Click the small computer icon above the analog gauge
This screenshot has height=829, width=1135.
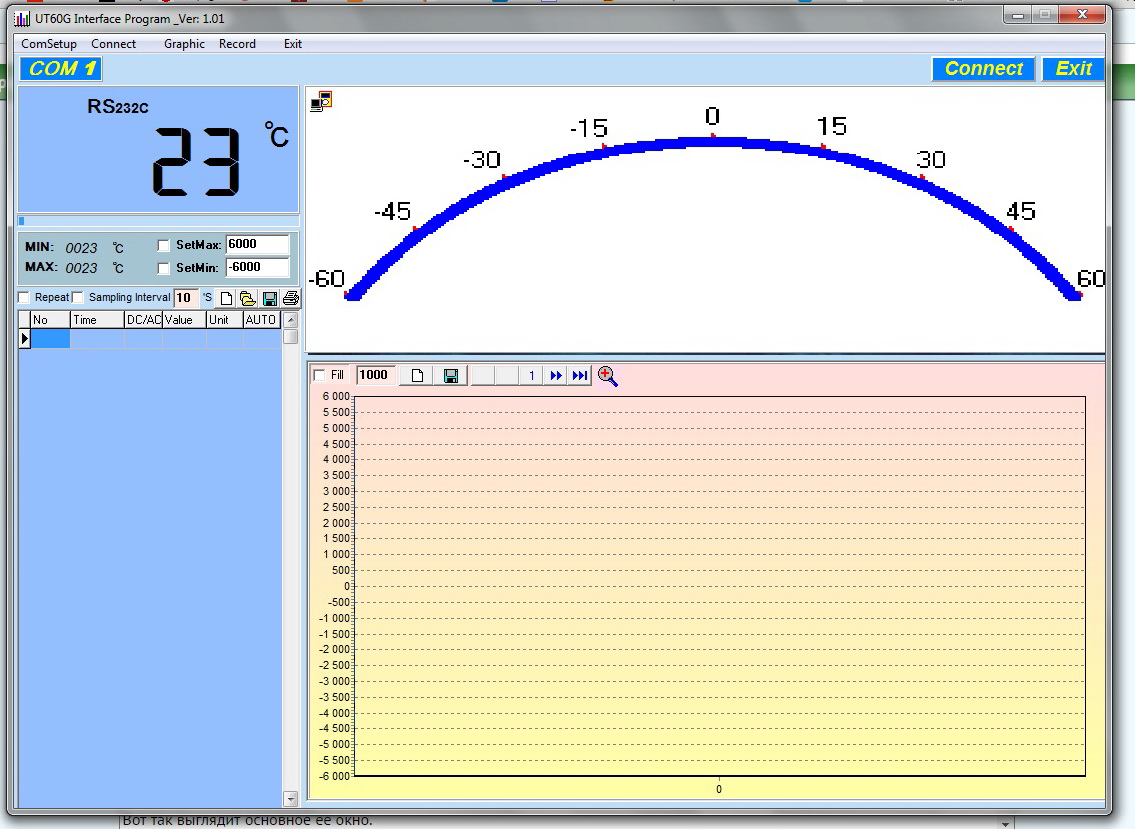pyautogui.click(x=321, y=100)
